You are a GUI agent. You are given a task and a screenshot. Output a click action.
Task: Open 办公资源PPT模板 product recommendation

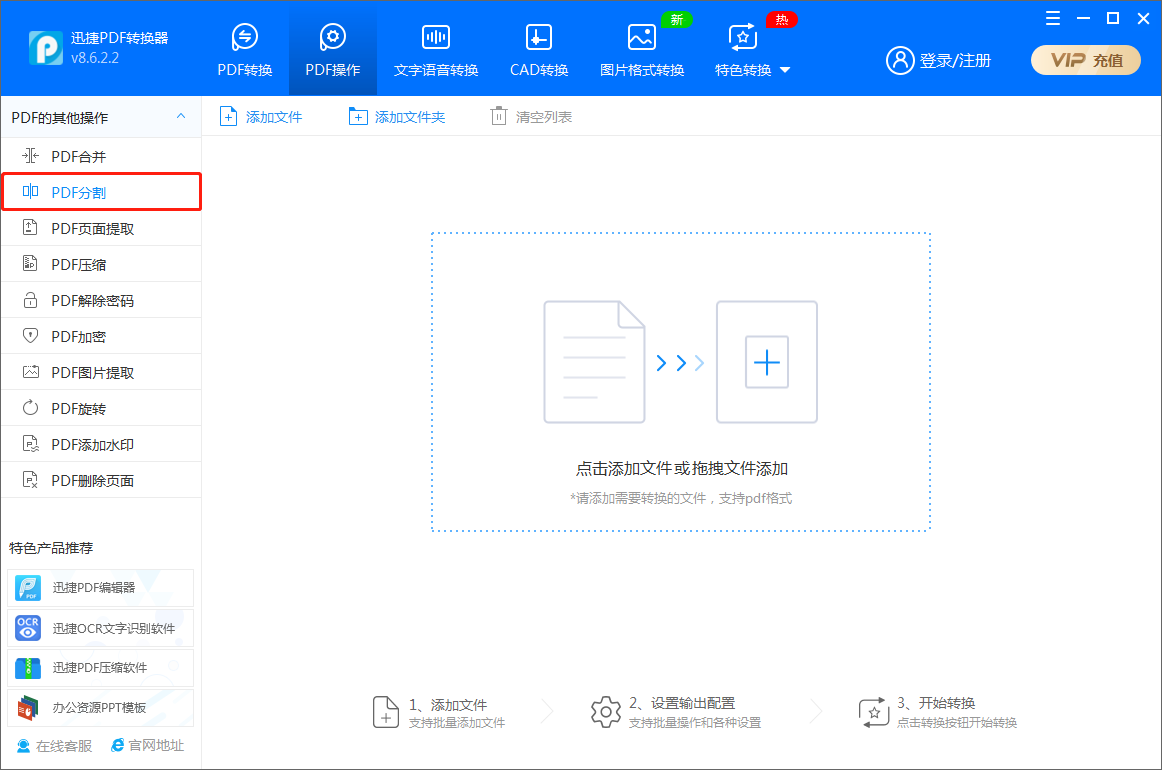pos(101,708)
